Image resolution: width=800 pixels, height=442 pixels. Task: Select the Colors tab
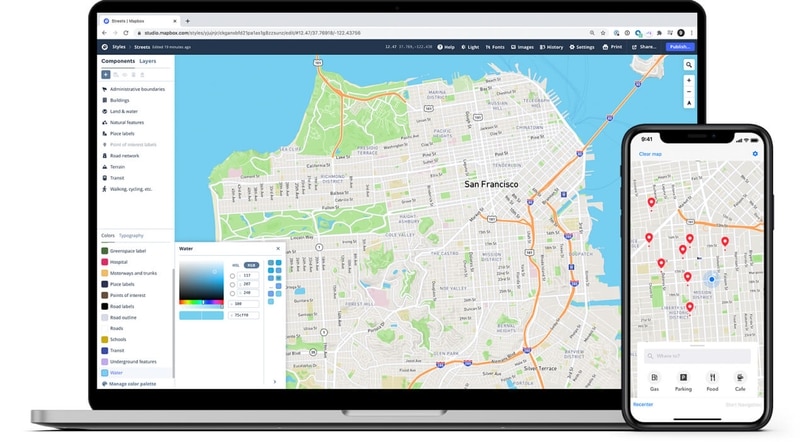coord(108,235)
